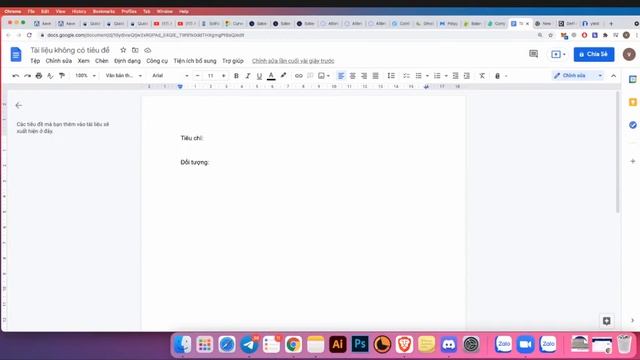640x360 pixels.
Task: Open the Công cụ menu
Action: 157,61
